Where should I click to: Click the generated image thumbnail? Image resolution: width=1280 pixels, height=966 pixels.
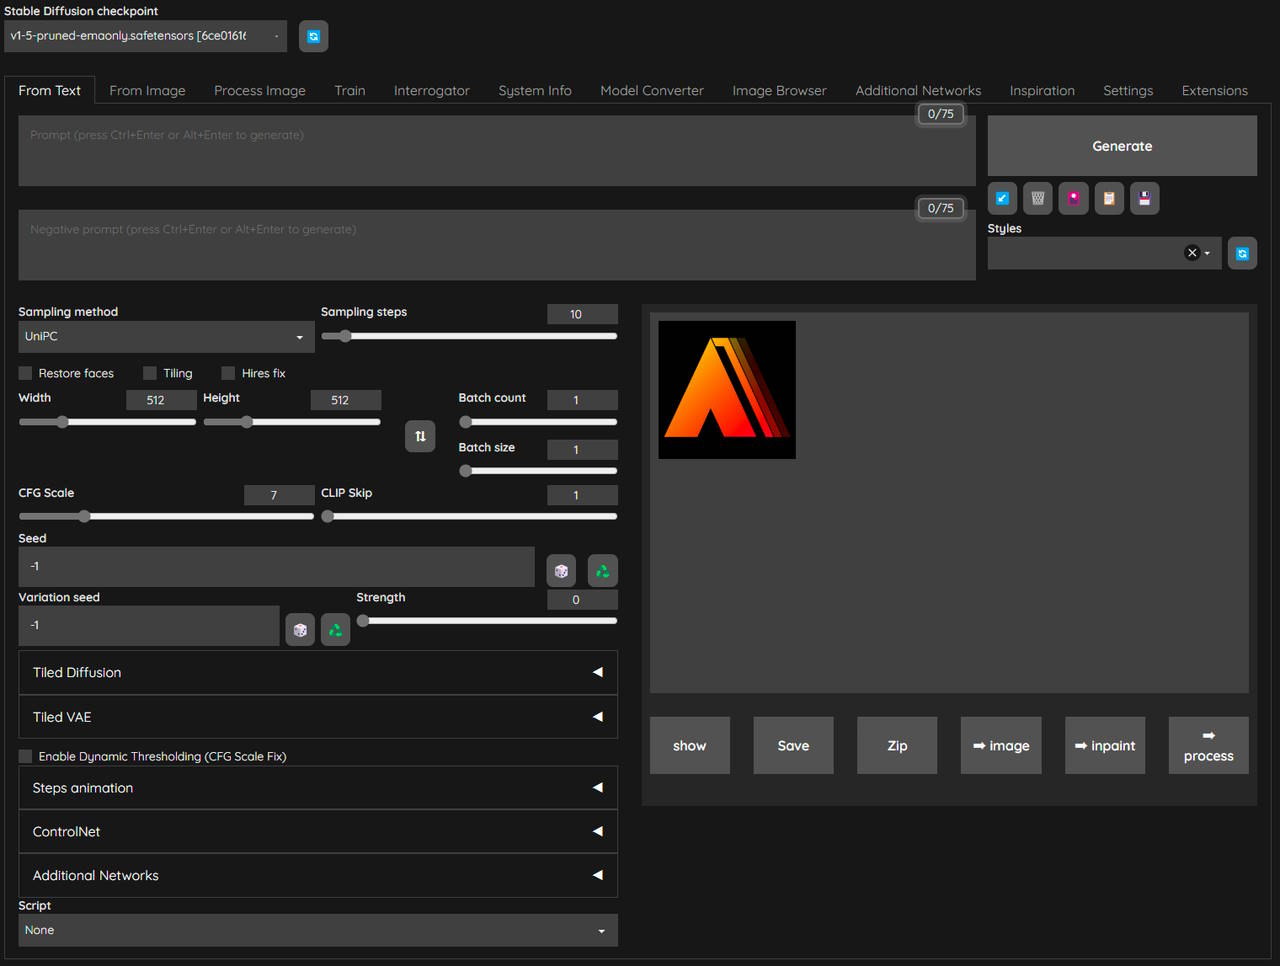(727, 390)
